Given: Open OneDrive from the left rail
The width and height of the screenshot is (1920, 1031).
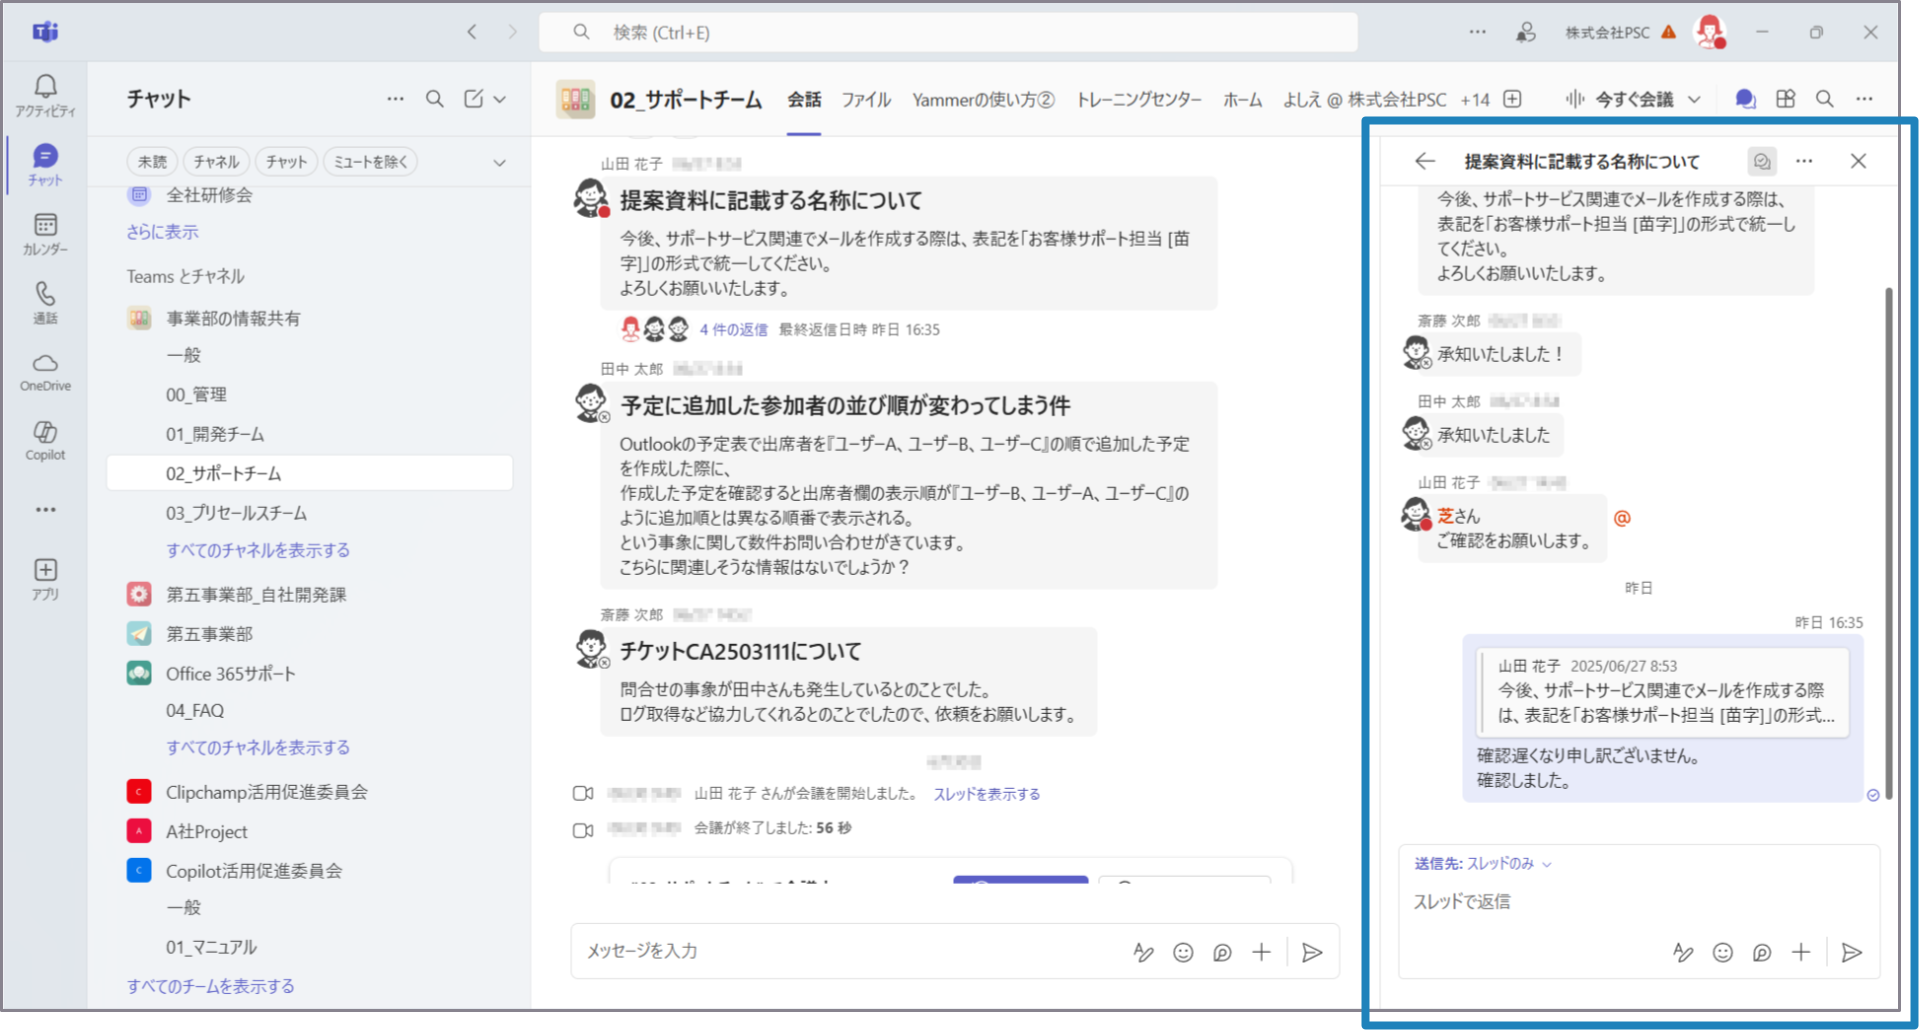Looking at the screenshot, I should tap(45, 372).
